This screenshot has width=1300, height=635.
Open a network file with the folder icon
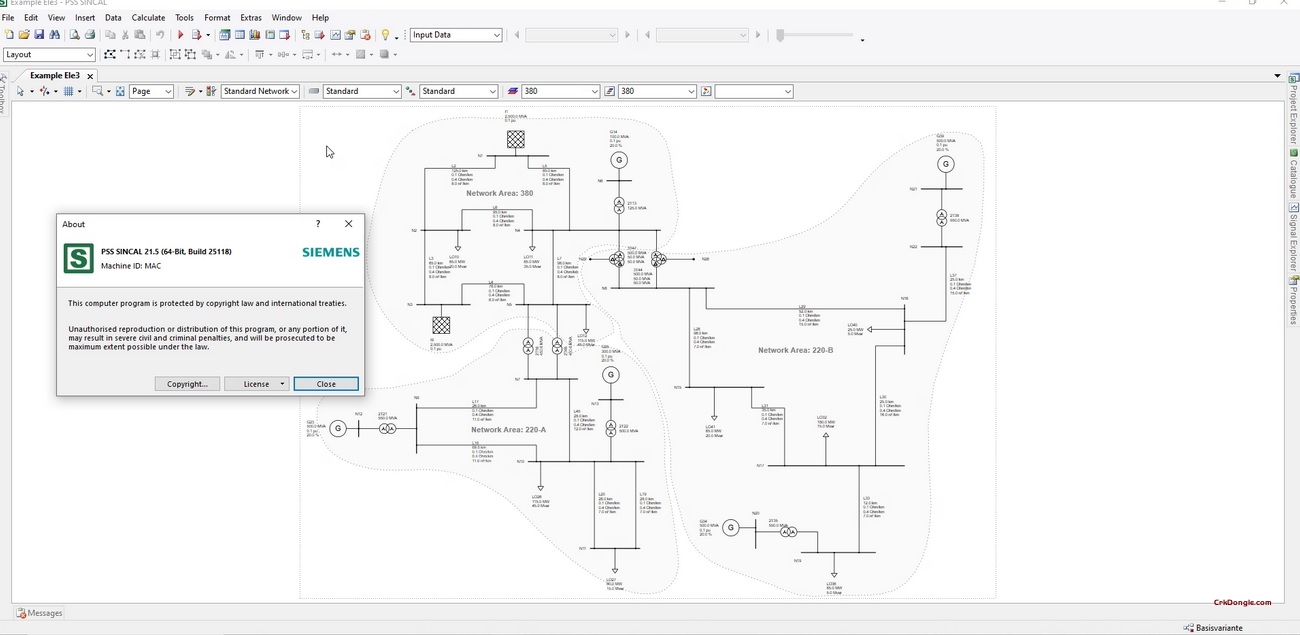pyautogui.click(x=25, y=34)
